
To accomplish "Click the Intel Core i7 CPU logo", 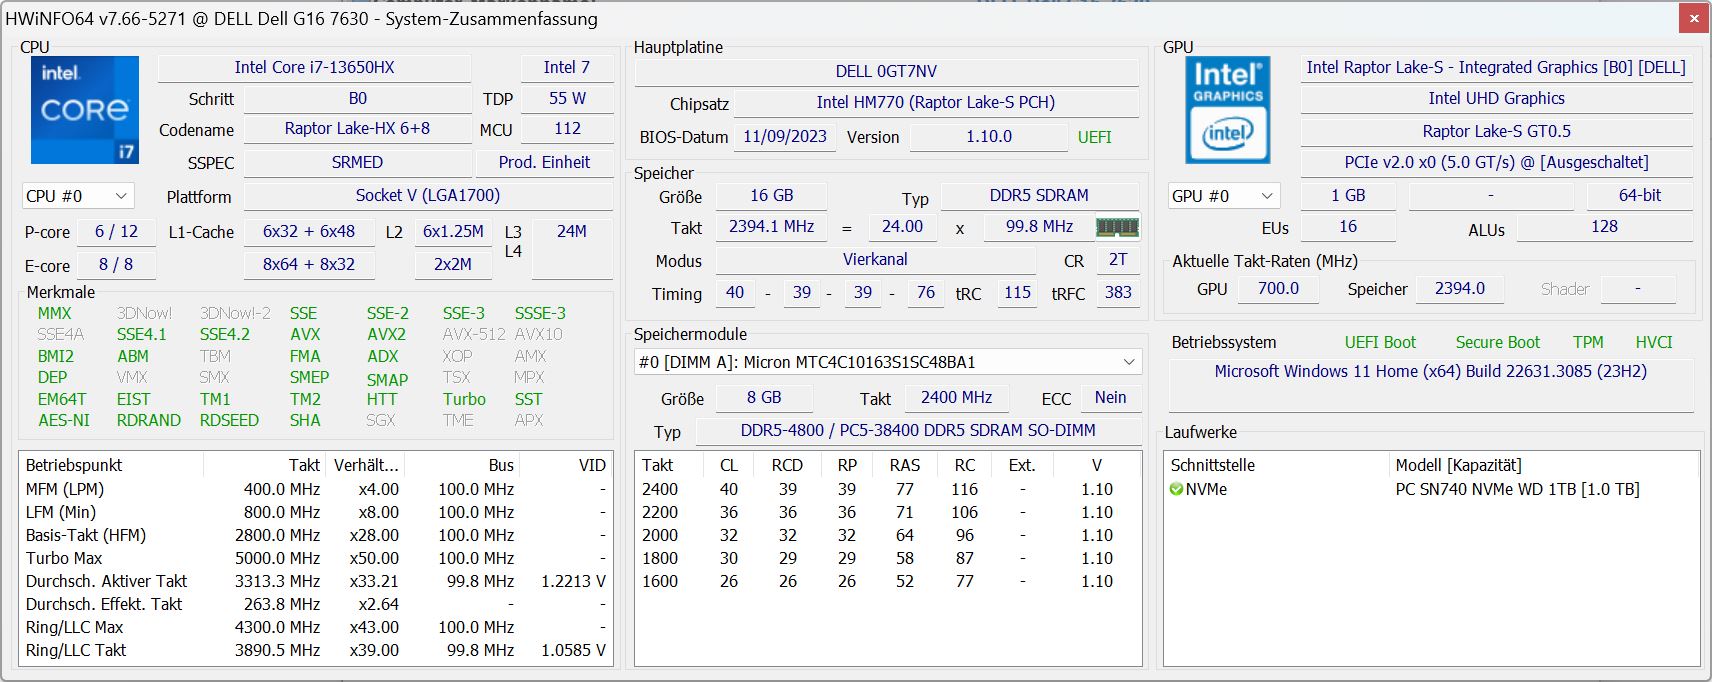I will tap(84, 109).
